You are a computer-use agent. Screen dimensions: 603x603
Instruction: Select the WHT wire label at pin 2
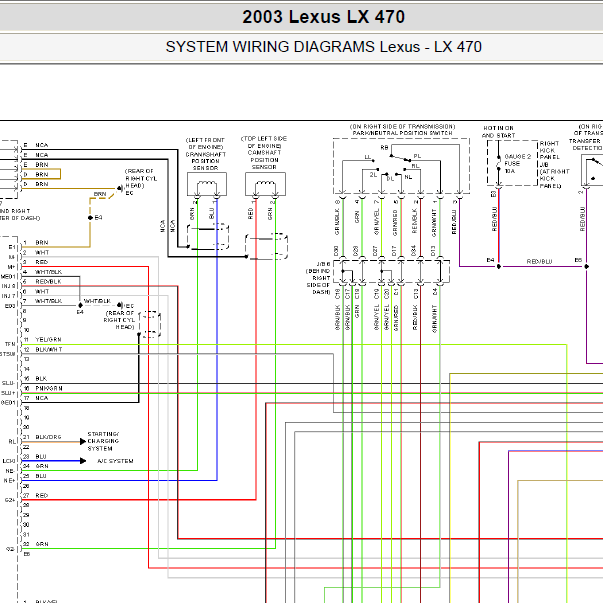point(42,252)
